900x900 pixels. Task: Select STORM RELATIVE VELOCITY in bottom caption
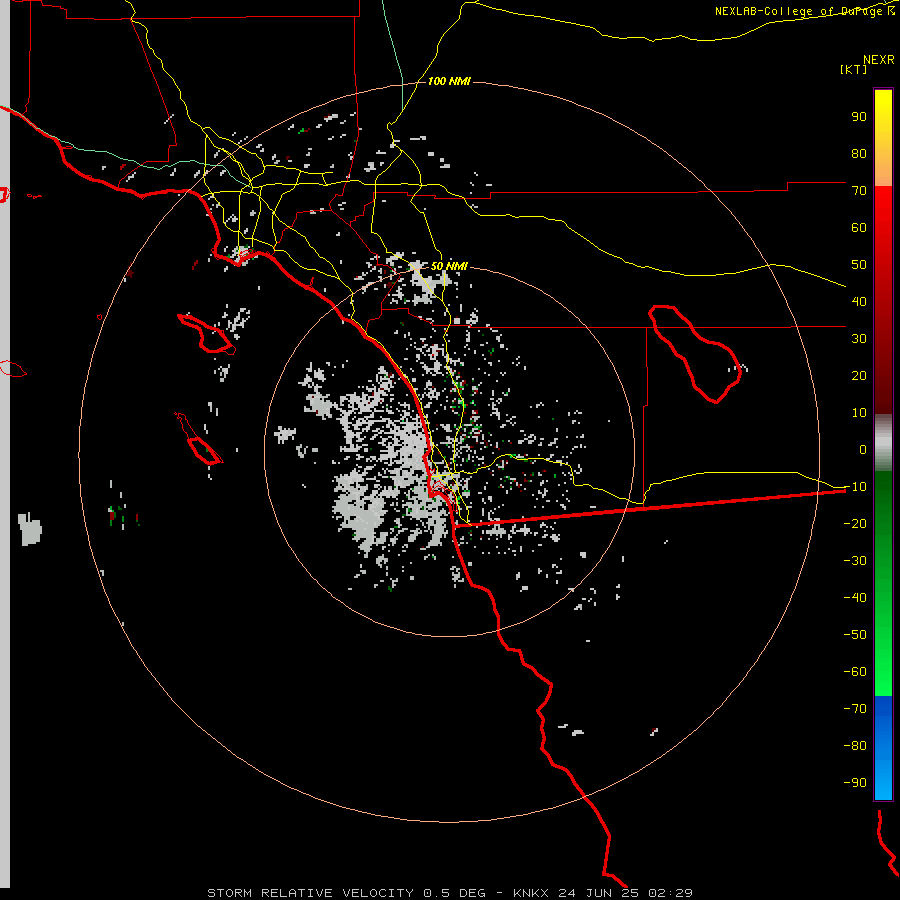point(310,893)
